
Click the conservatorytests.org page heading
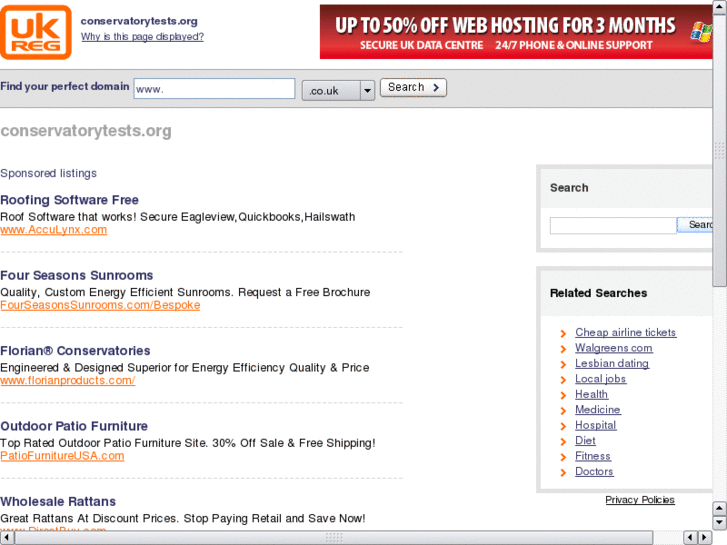click(x=86, y=131)
